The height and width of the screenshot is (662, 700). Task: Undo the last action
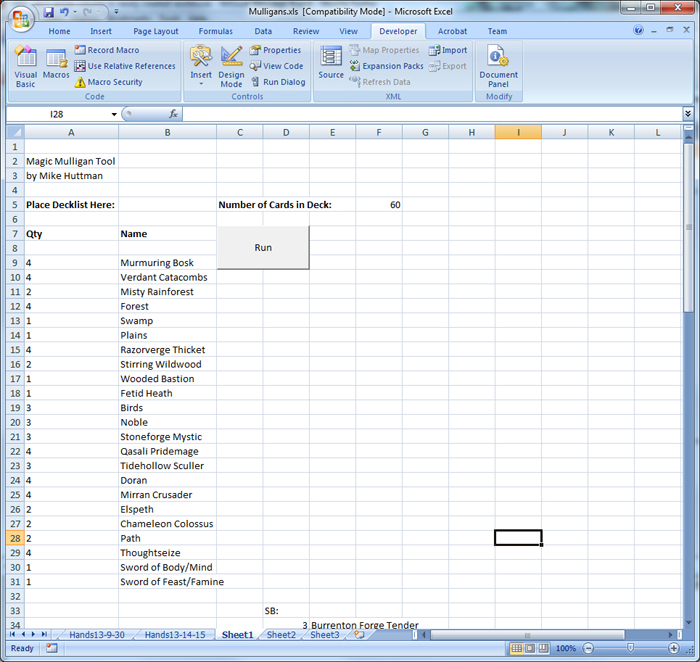64,12
